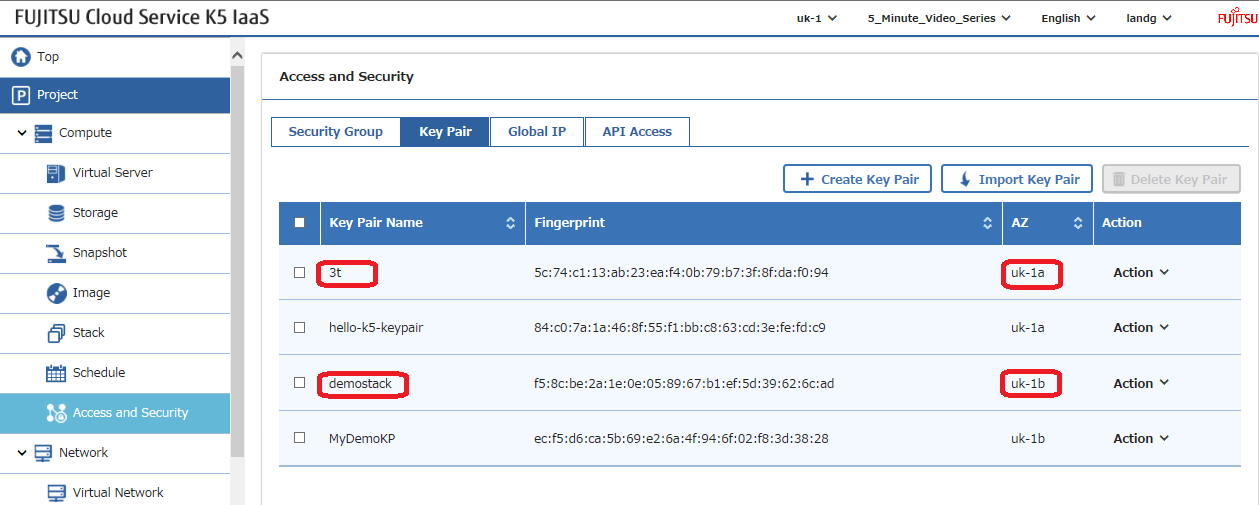This screenshot has width=1259, height=505.
Task: Click key pair name 3t
Action: 335,273
